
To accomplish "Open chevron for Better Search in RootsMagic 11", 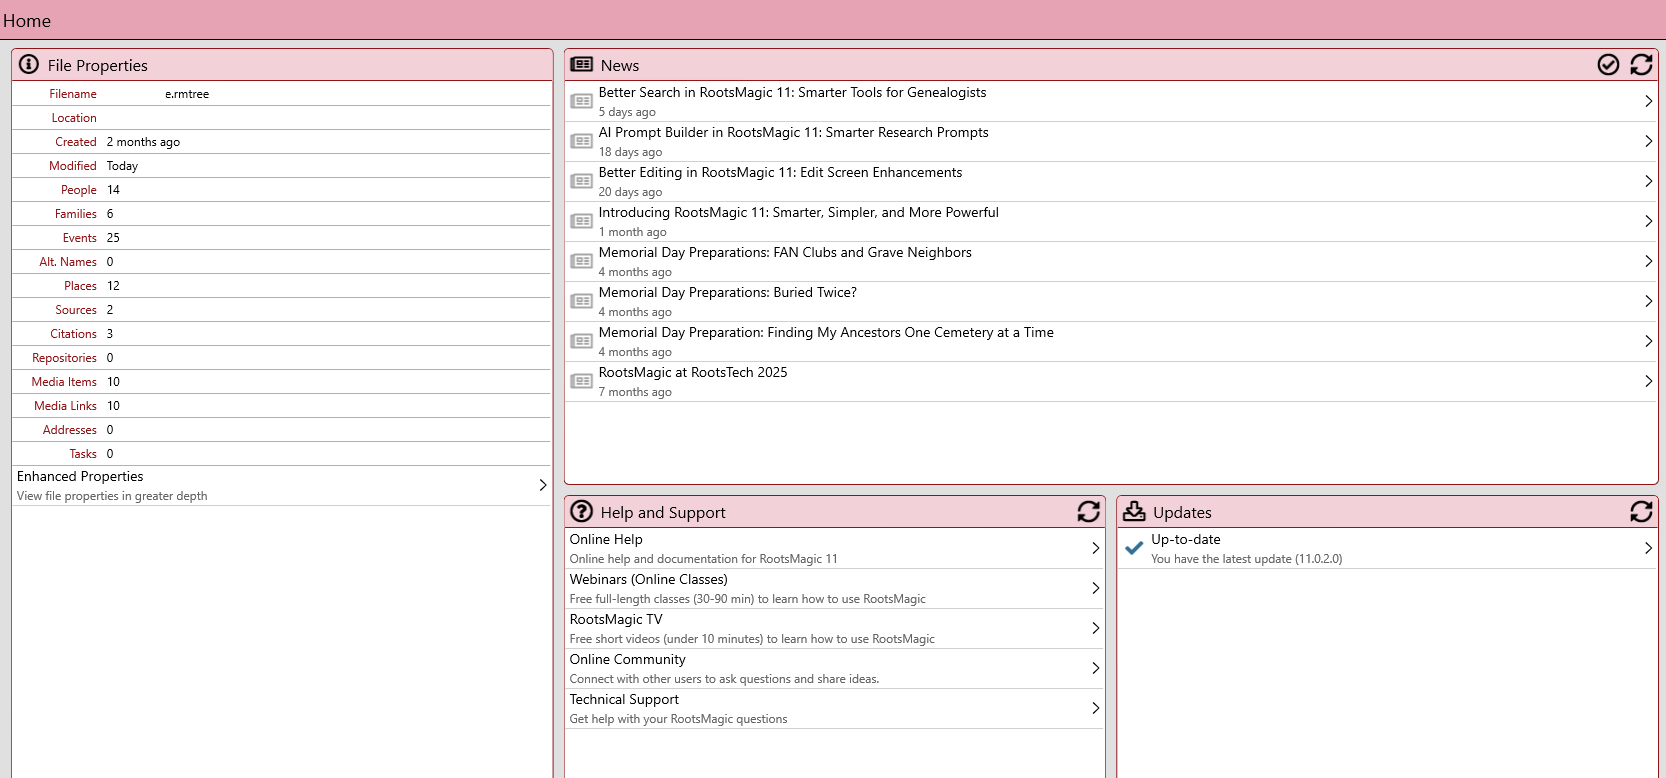I will [x=1648, y=101].
